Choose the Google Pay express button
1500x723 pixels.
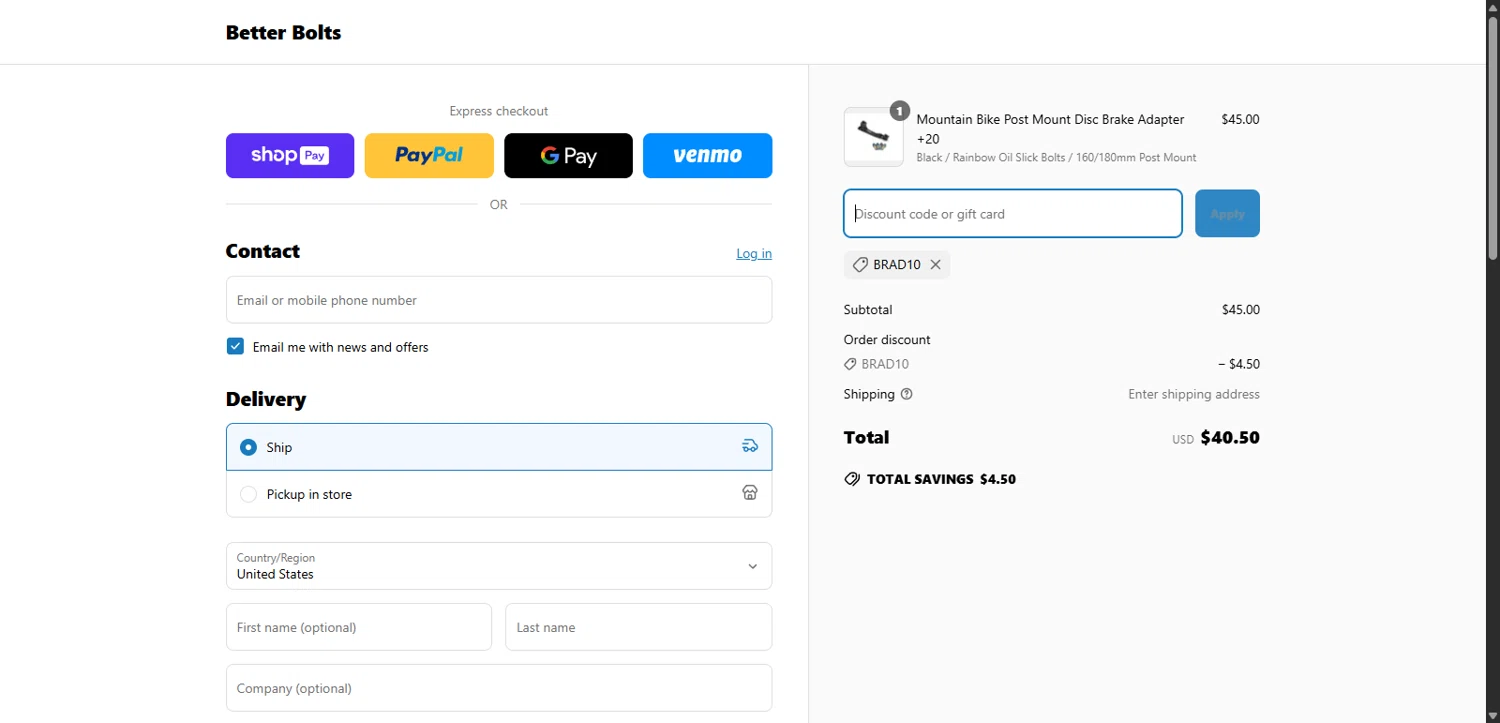[568, 156]
